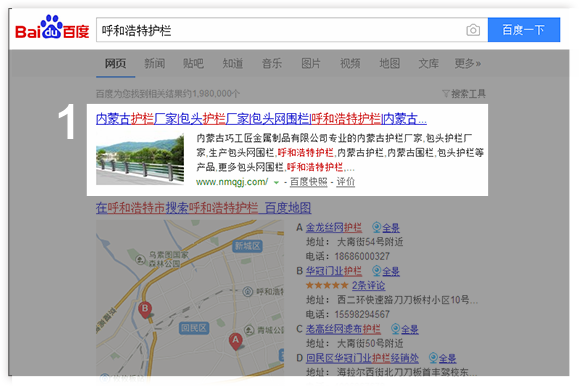Expand green arrow next to www.nmqgj.com
Image resolution: width=579 pixels, height=386 pixels.
[276, 182]
